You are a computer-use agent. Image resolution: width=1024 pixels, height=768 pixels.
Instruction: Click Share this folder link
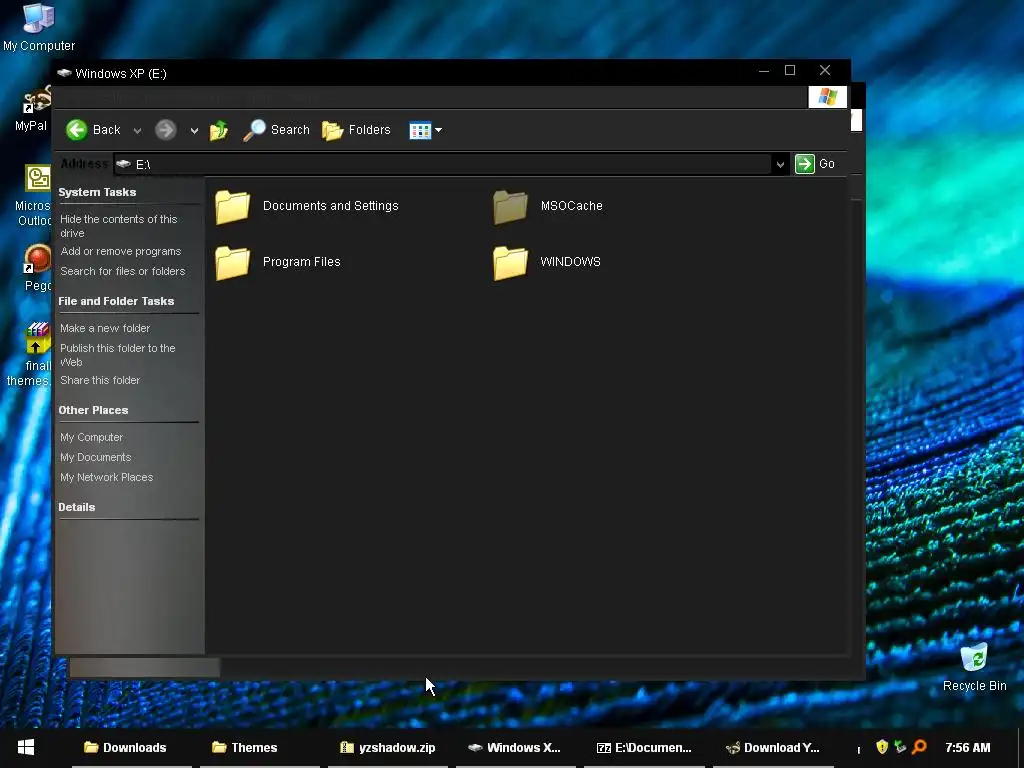[100, 380]
